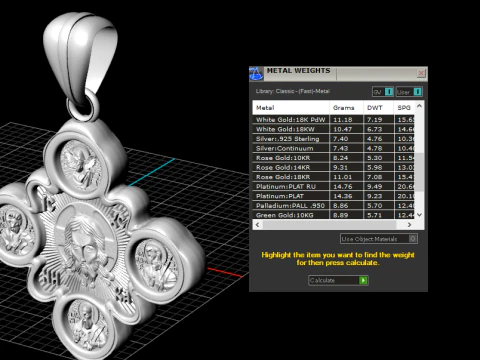The image size is (480, 360).
Task: Close the Metal Weights dialog
Action: click(x=421, y=73)
